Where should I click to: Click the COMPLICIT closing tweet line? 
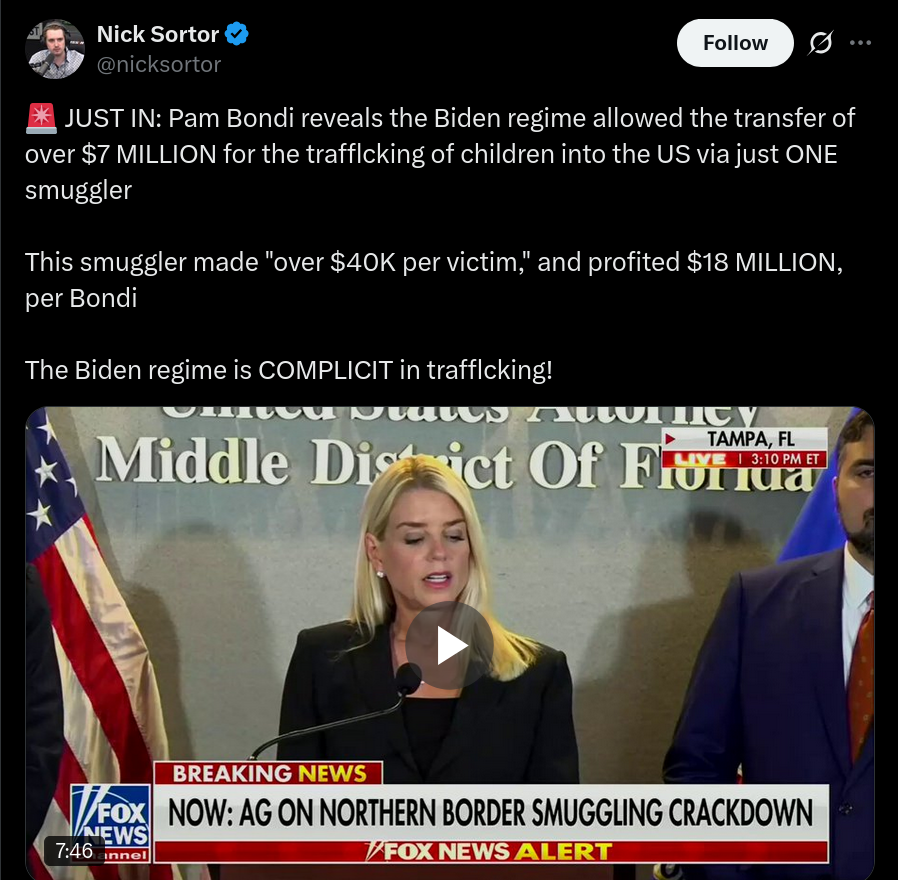point(289,370)
